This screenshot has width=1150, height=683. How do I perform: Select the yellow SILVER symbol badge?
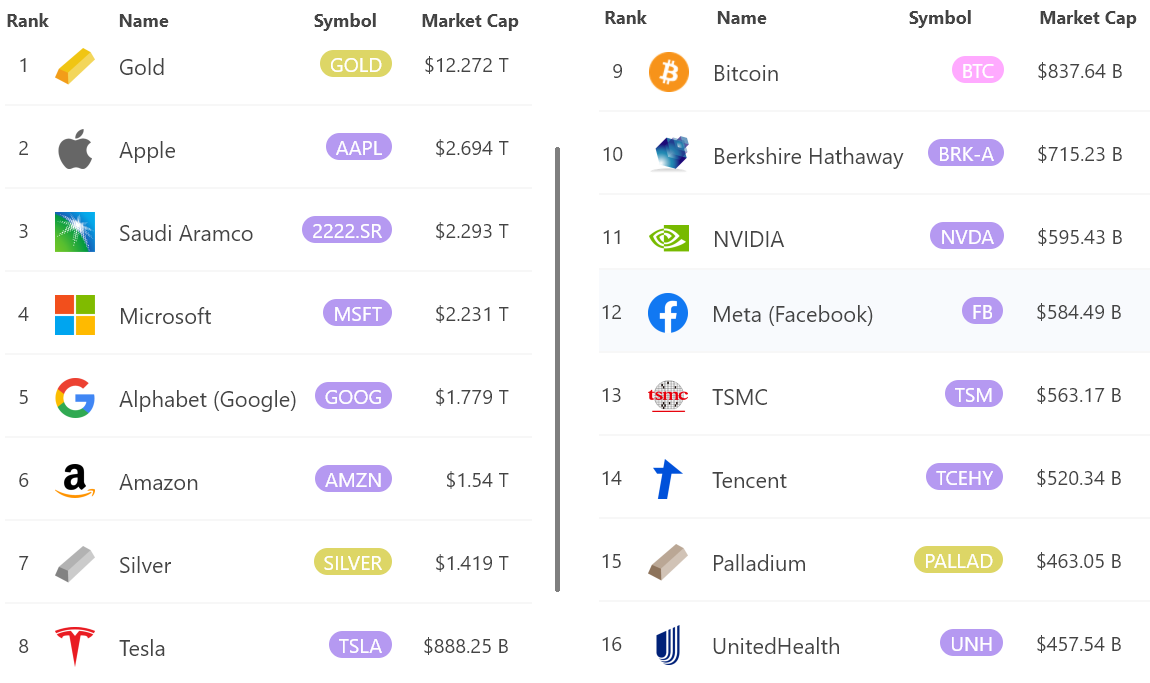[x=352, y=563]
